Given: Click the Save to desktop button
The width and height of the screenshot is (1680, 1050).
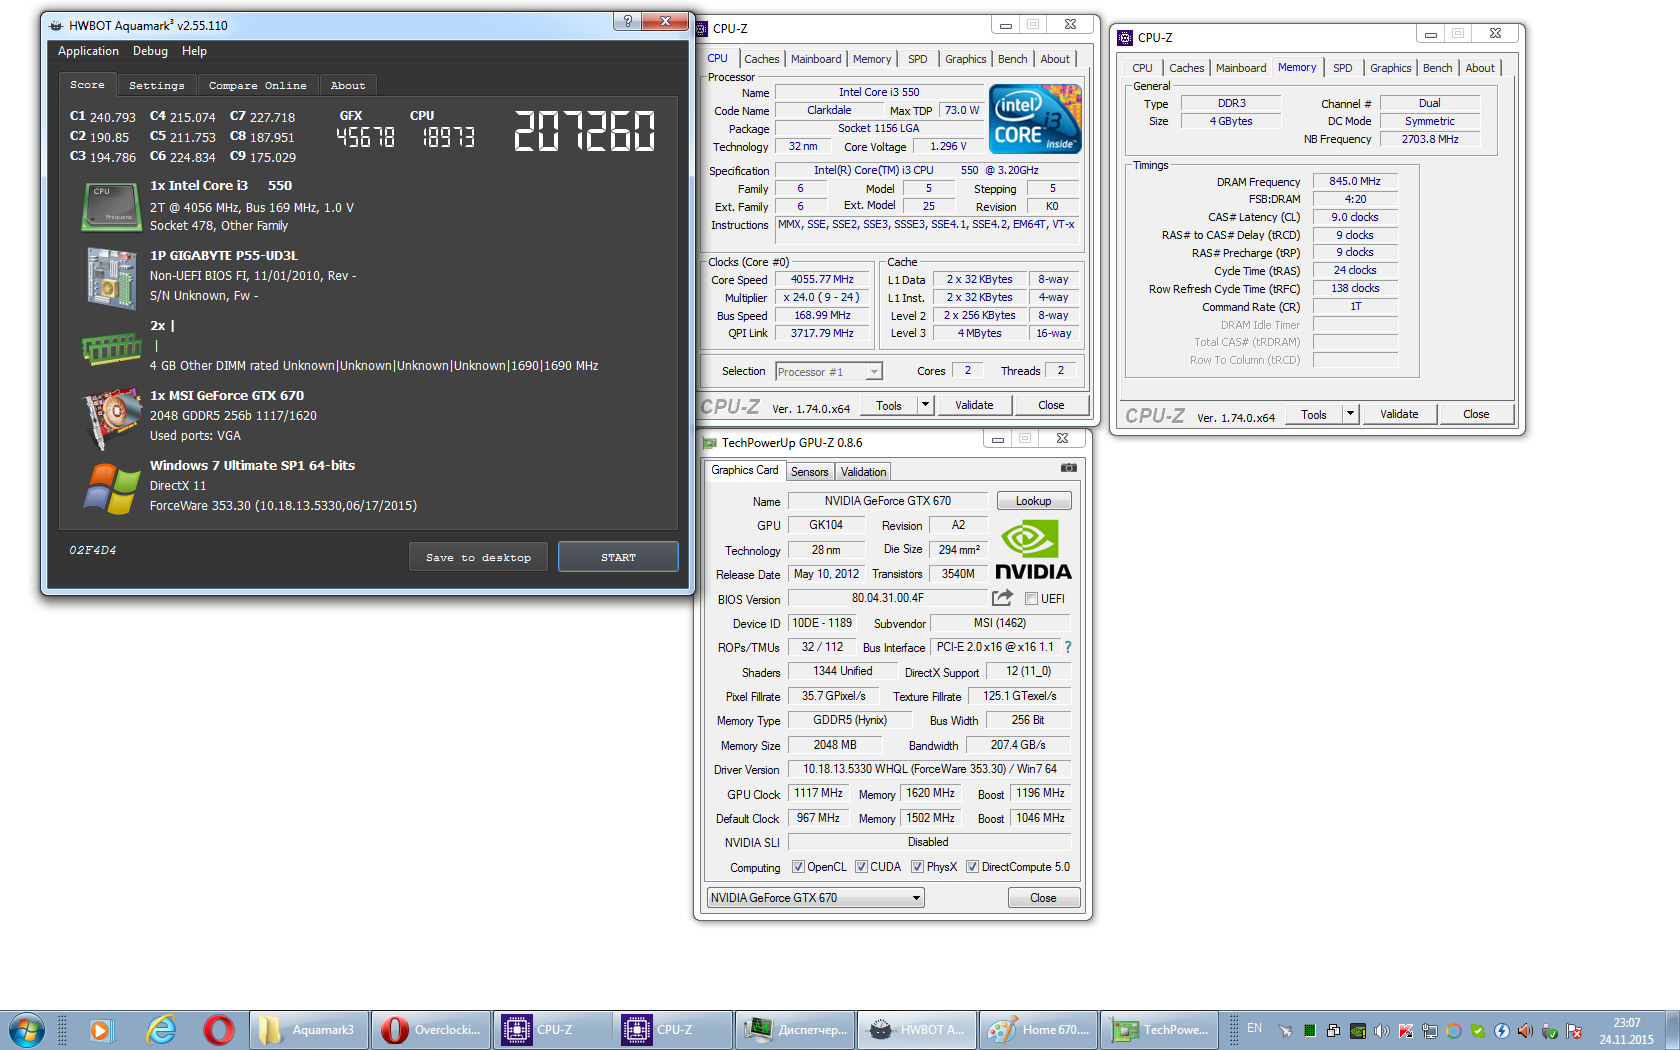Looking at the screenshot, I should [478, 557].
